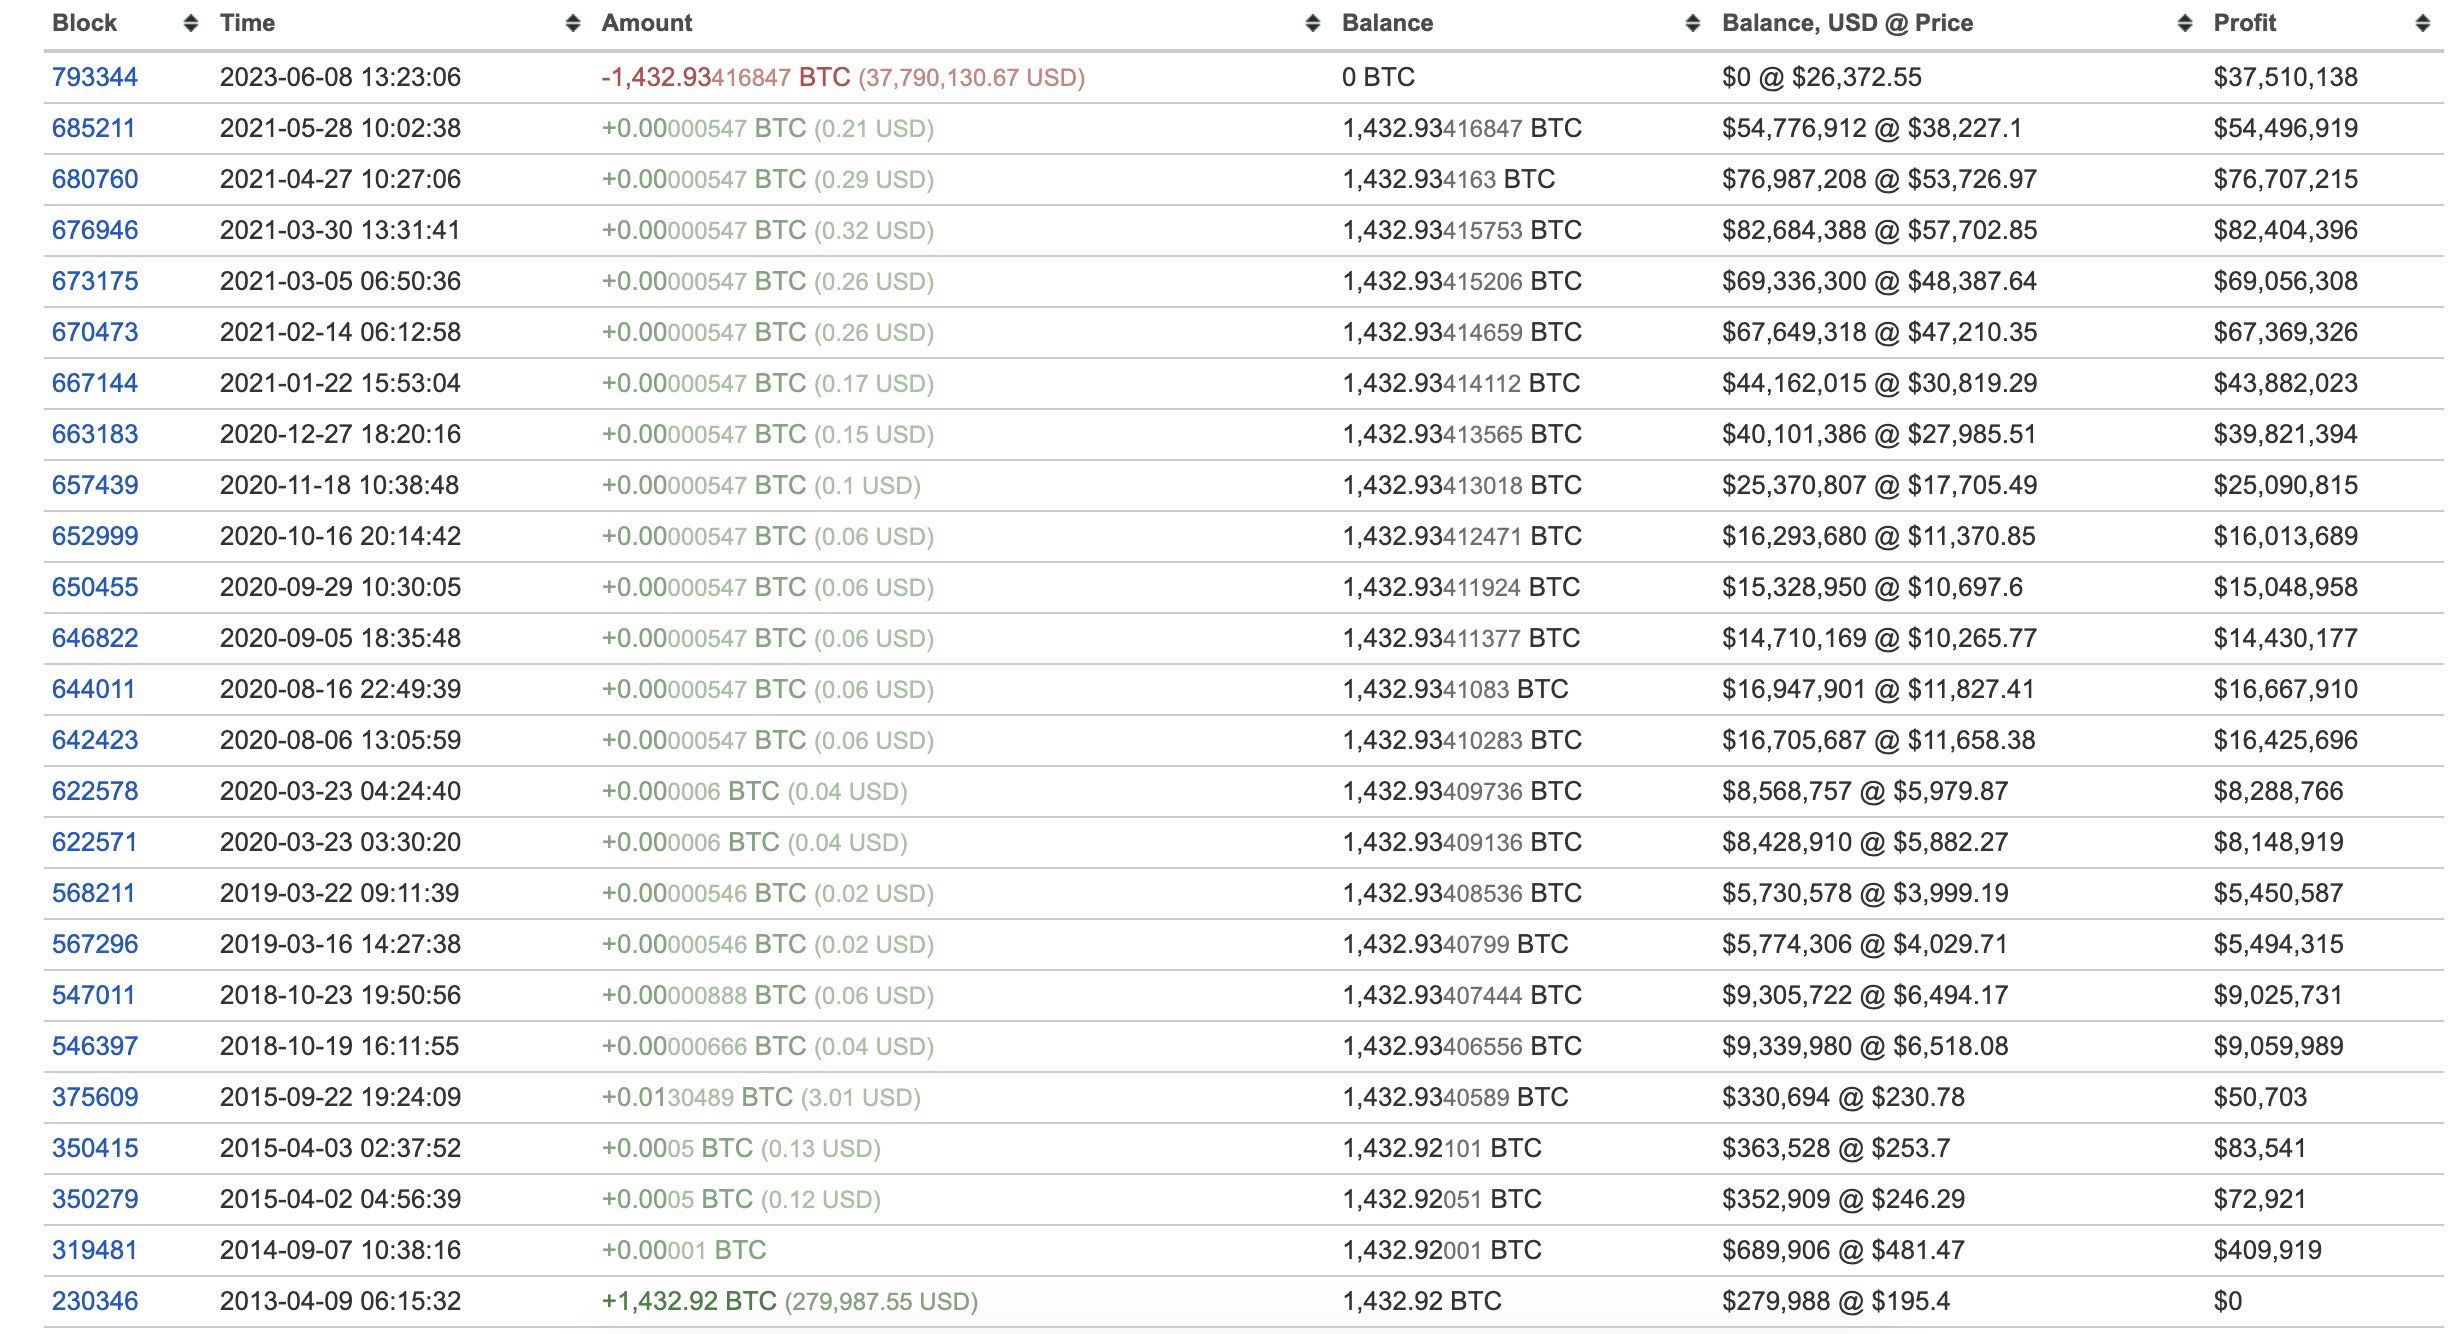Click the +1,432.92 BTC deposit amount
This screenshot has height=1334, width=2462.
(x=689, y=1301)
